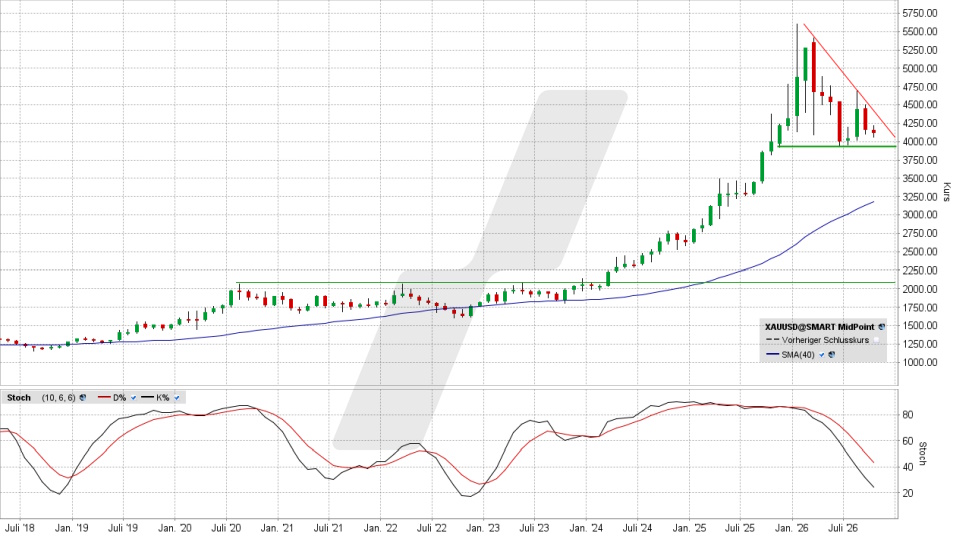Uncheck the SMA(40) visibility checkbox
960x540 pixels.
tap(822, 354)
